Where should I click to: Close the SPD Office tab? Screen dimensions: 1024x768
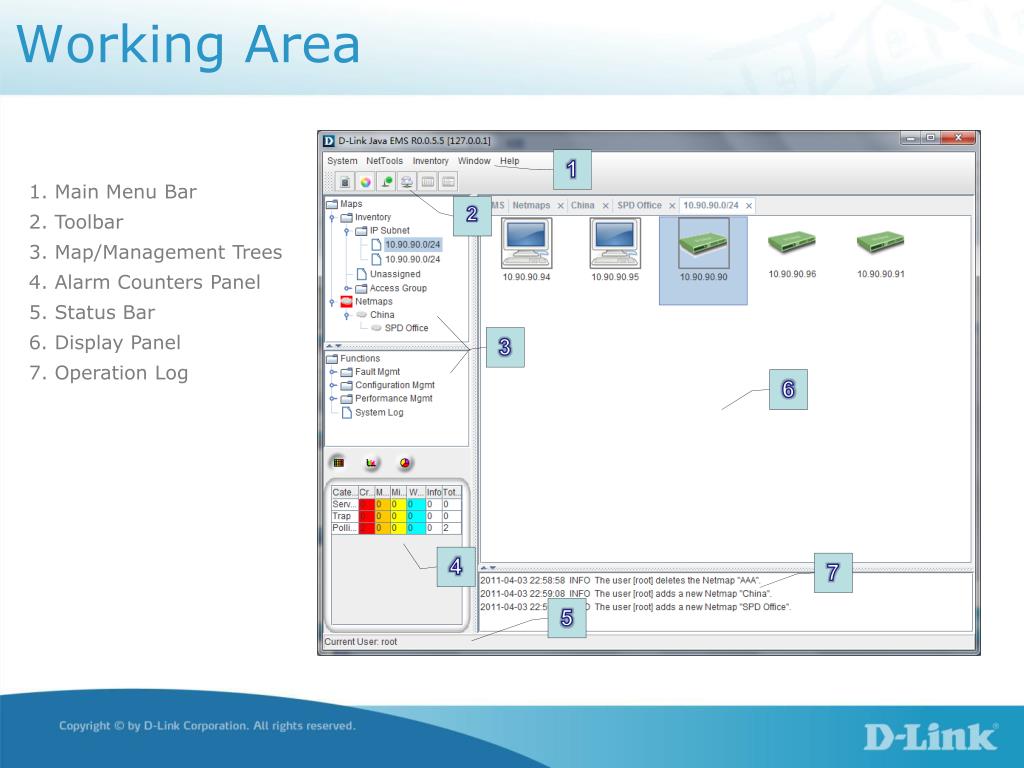click(671, 206)
